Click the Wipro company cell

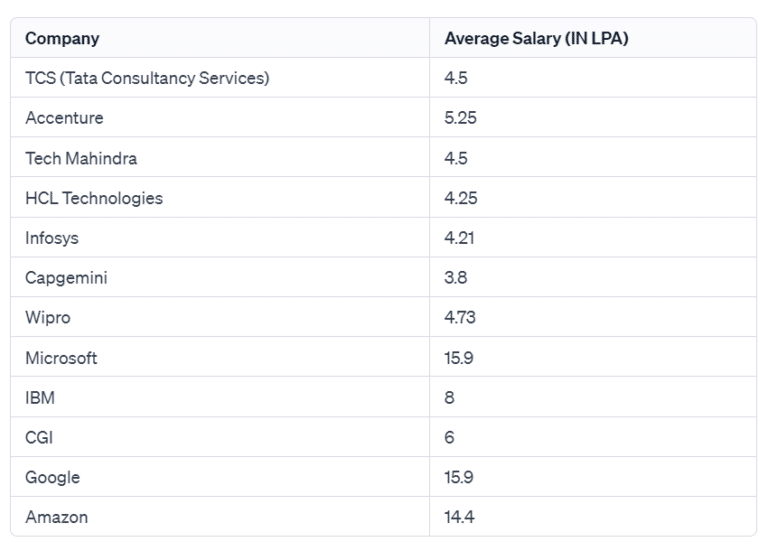(48, 318)
